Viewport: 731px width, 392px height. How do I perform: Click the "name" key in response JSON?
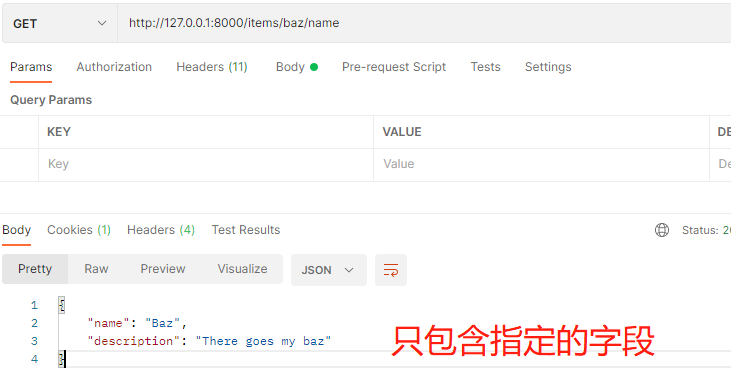tap(108, 323)
